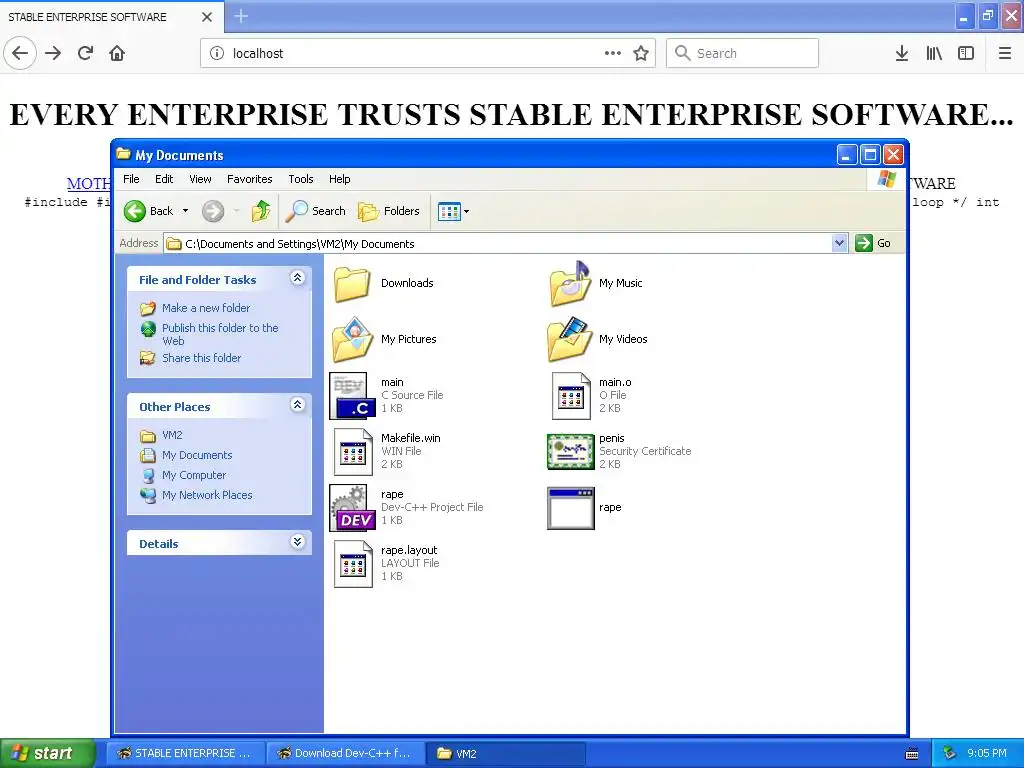The height and width of the screenshot is (768, 1024).
Task: Select the My Music folder
Action: (x=596, y=283)
